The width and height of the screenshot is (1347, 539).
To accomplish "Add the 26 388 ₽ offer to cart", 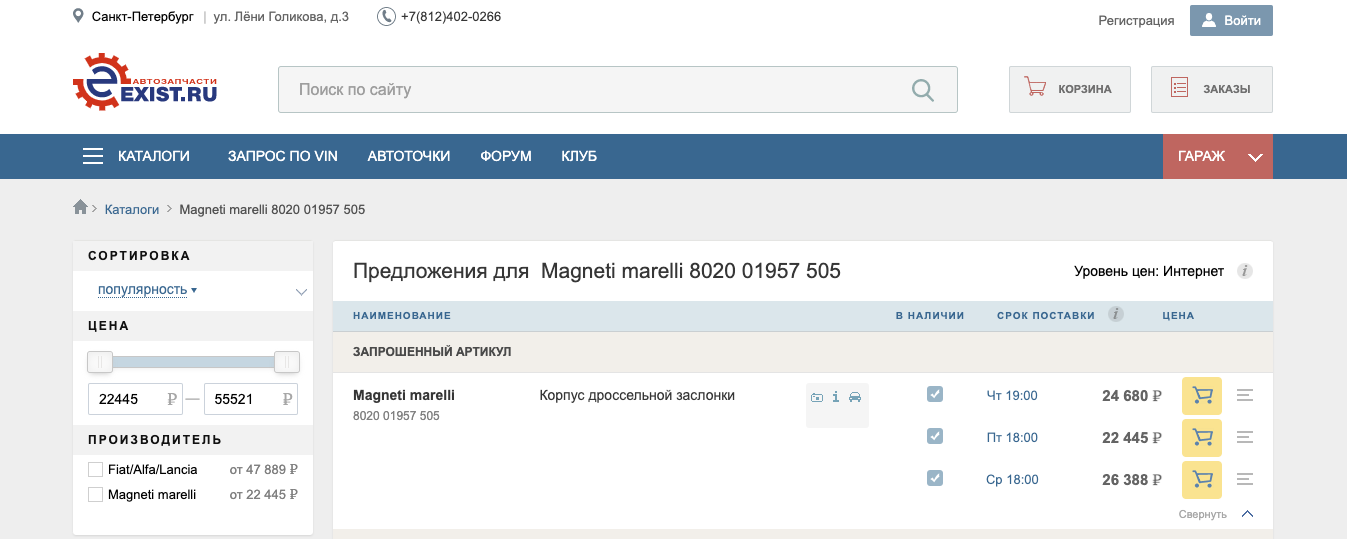I will 1203,480.
